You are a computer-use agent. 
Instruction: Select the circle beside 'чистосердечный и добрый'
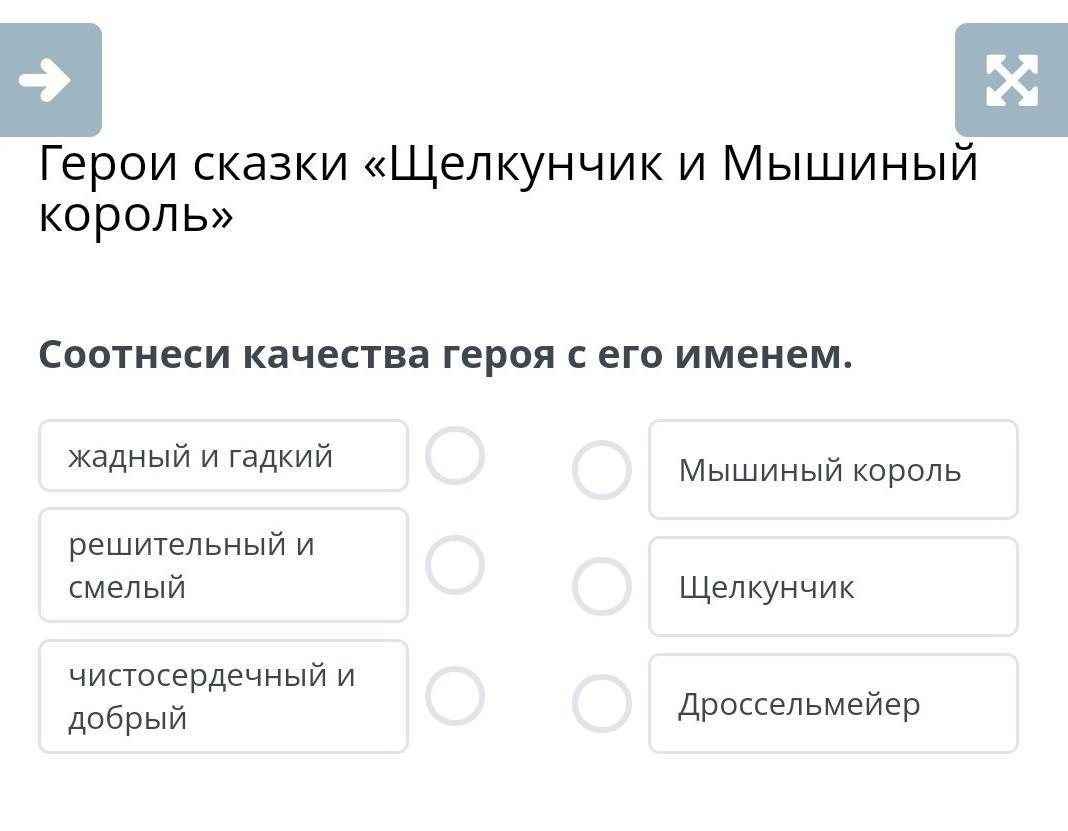click(x=455, y=696)
